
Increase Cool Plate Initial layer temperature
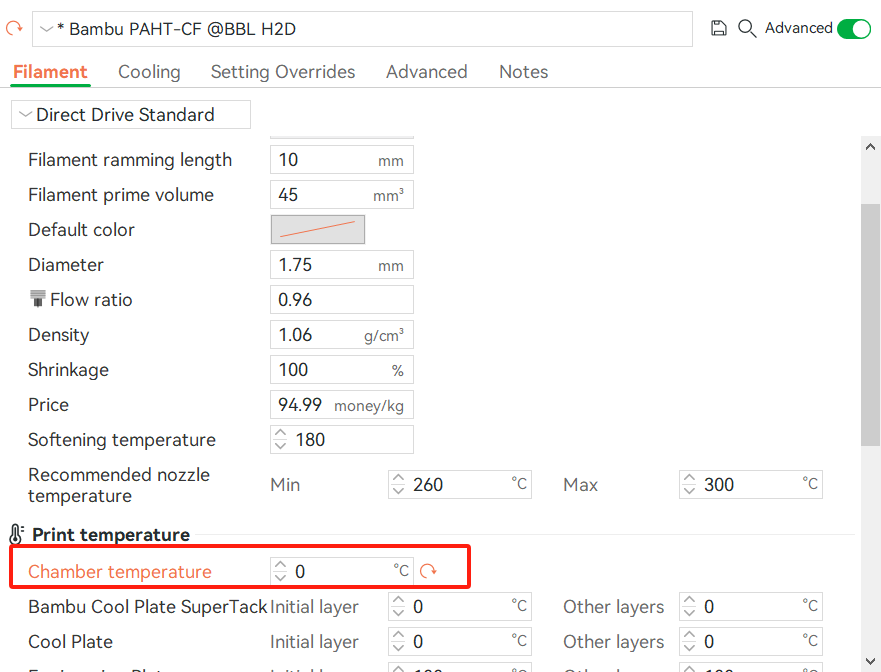tap(398, 635)
